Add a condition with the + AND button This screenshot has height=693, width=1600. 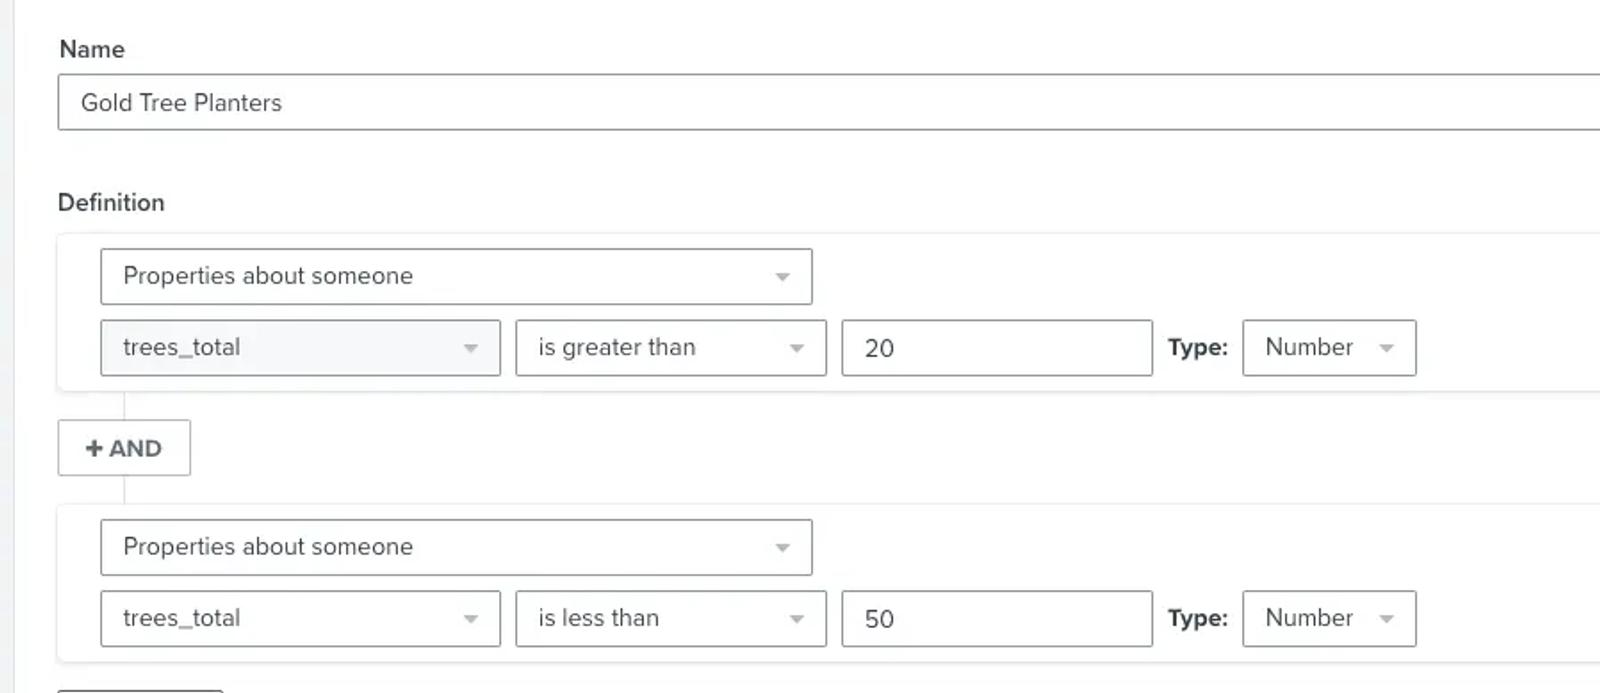tap(124, 448)
